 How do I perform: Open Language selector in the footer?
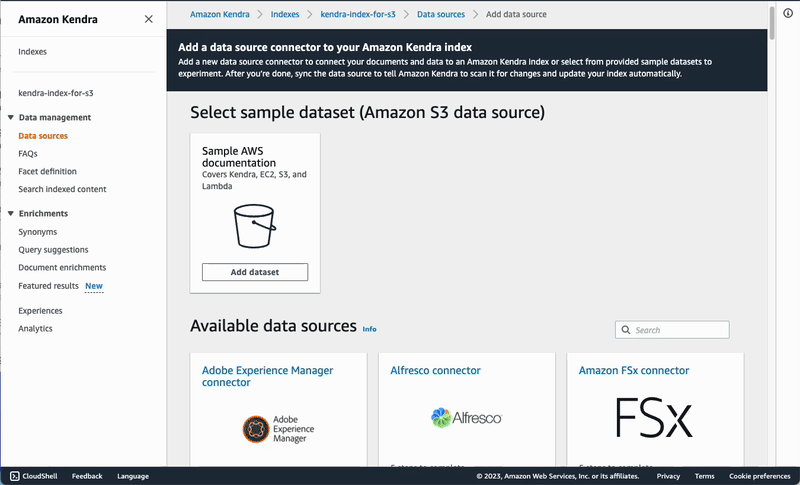(133, 476)
